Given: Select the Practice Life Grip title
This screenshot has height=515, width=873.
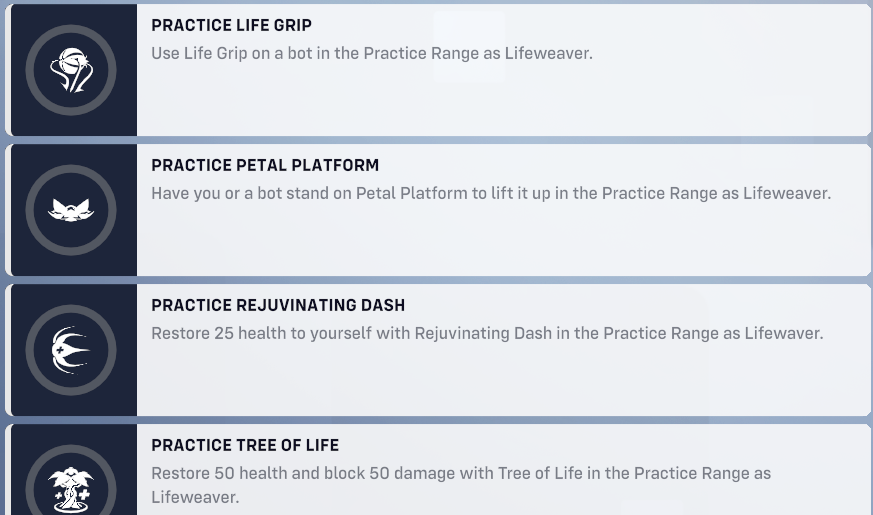Looking at the screenshot, I should click(x=231, y=25).
